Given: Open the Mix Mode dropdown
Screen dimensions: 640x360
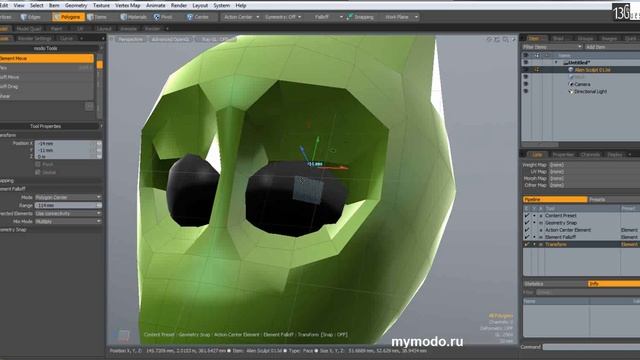Looking at the screenshot, I should [68, 221].
